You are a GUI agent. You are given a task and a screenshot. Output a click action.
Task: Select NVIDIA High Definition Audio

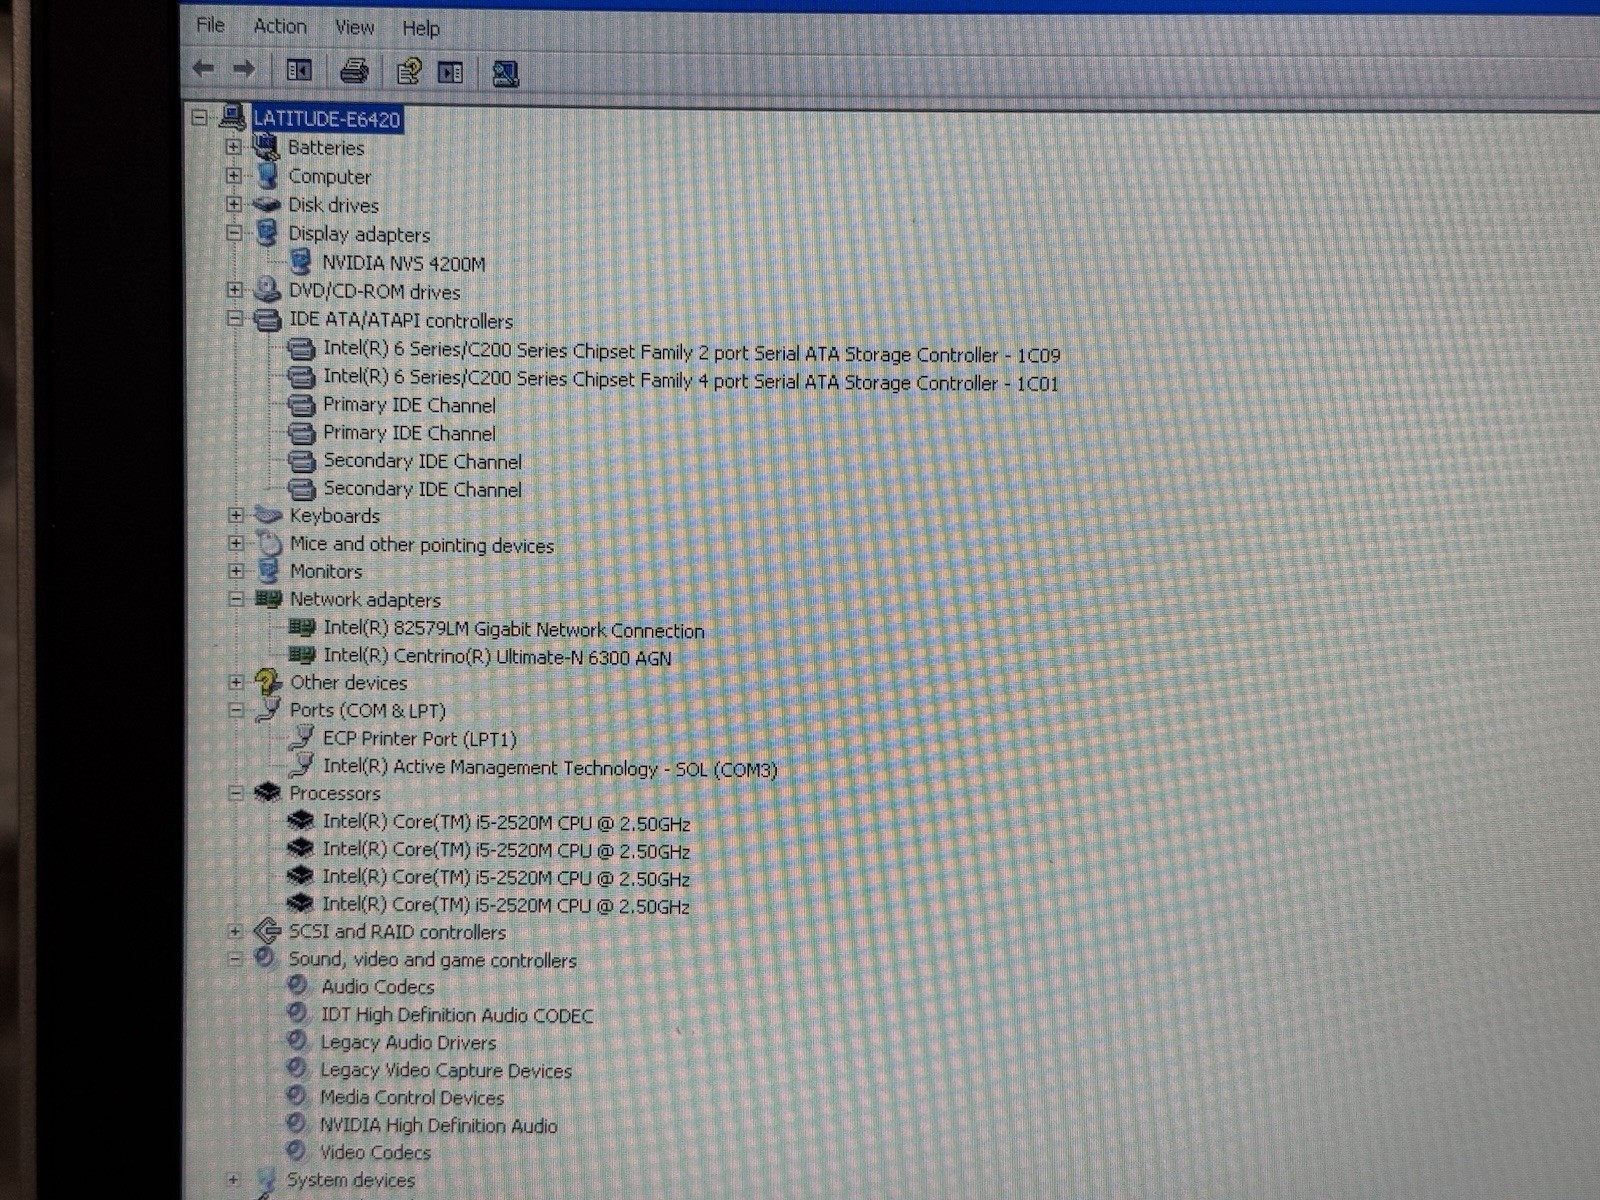coord(438,1125)
